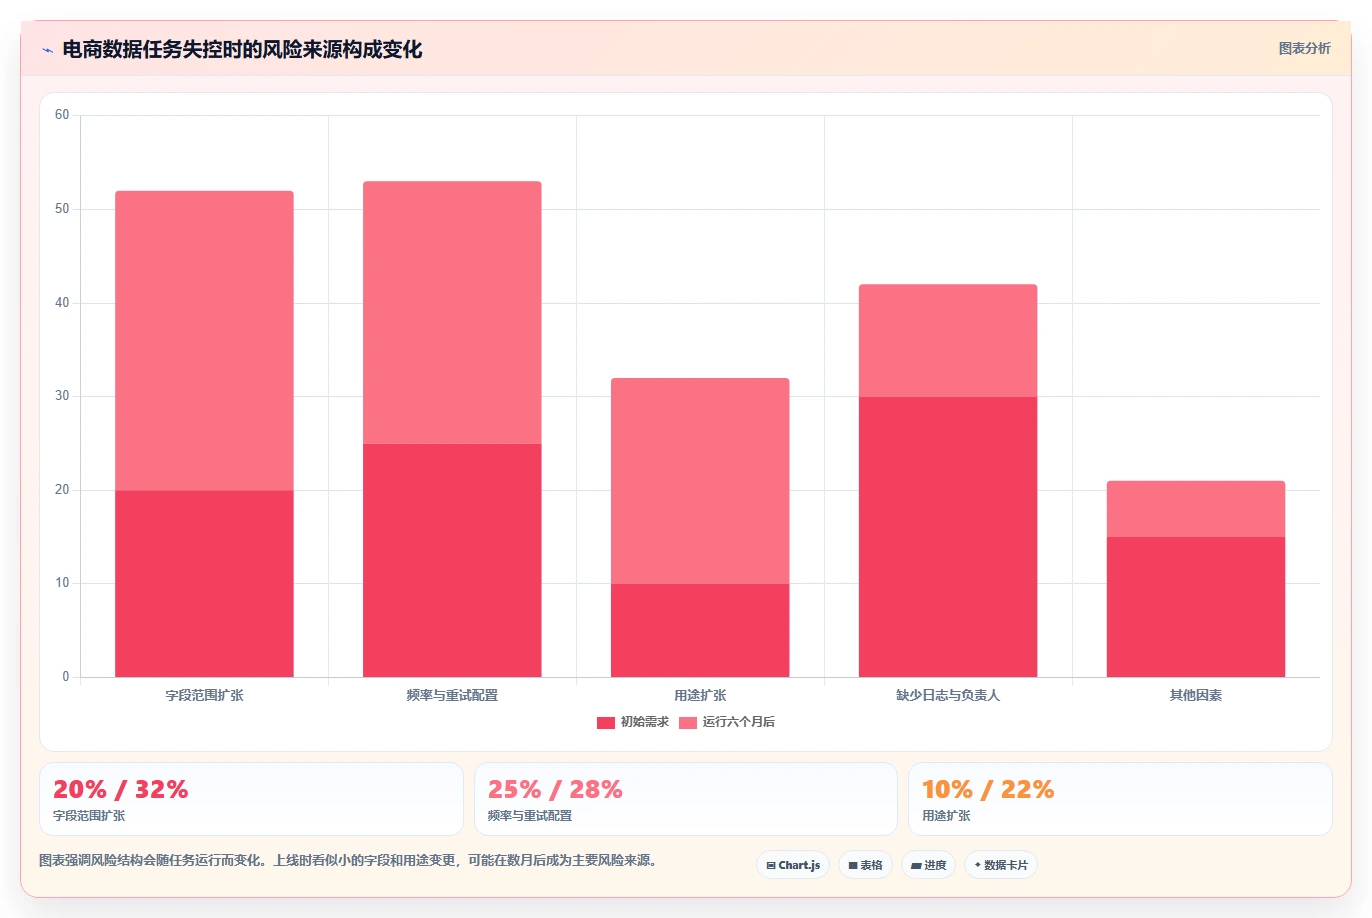
Task: Click the light segment of 用途扩张 bar
Action: click(700, 480)
